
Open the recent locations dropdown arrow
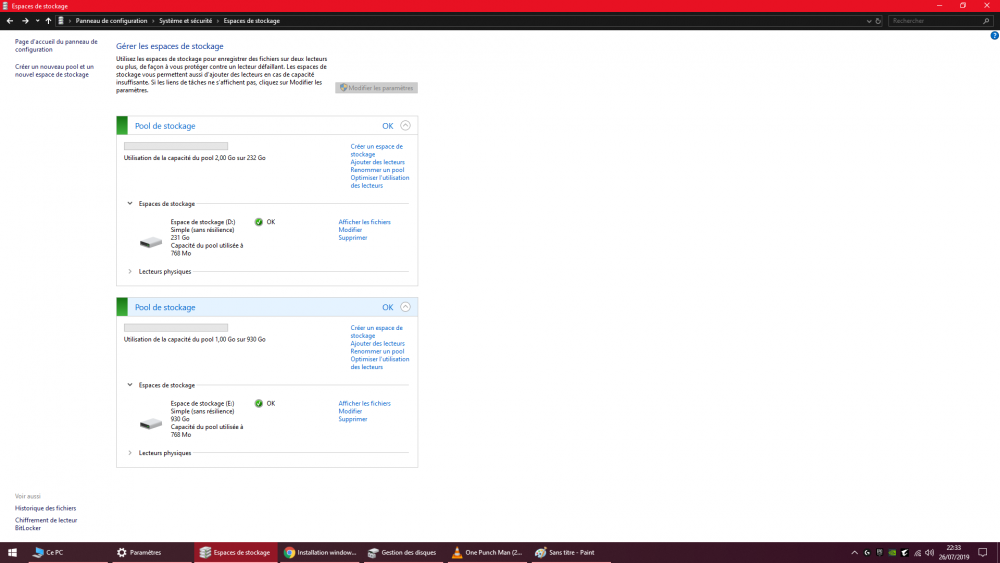click(x=37, y=21)
